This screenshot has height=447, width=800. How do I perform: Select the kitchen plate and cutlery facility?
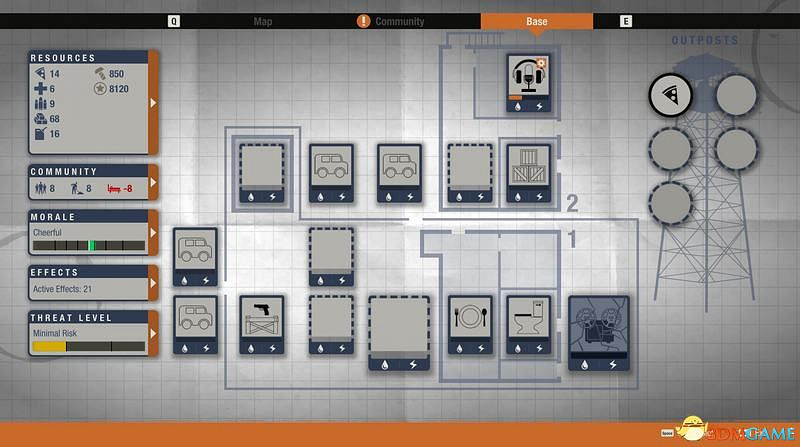[x=469, y=324]
